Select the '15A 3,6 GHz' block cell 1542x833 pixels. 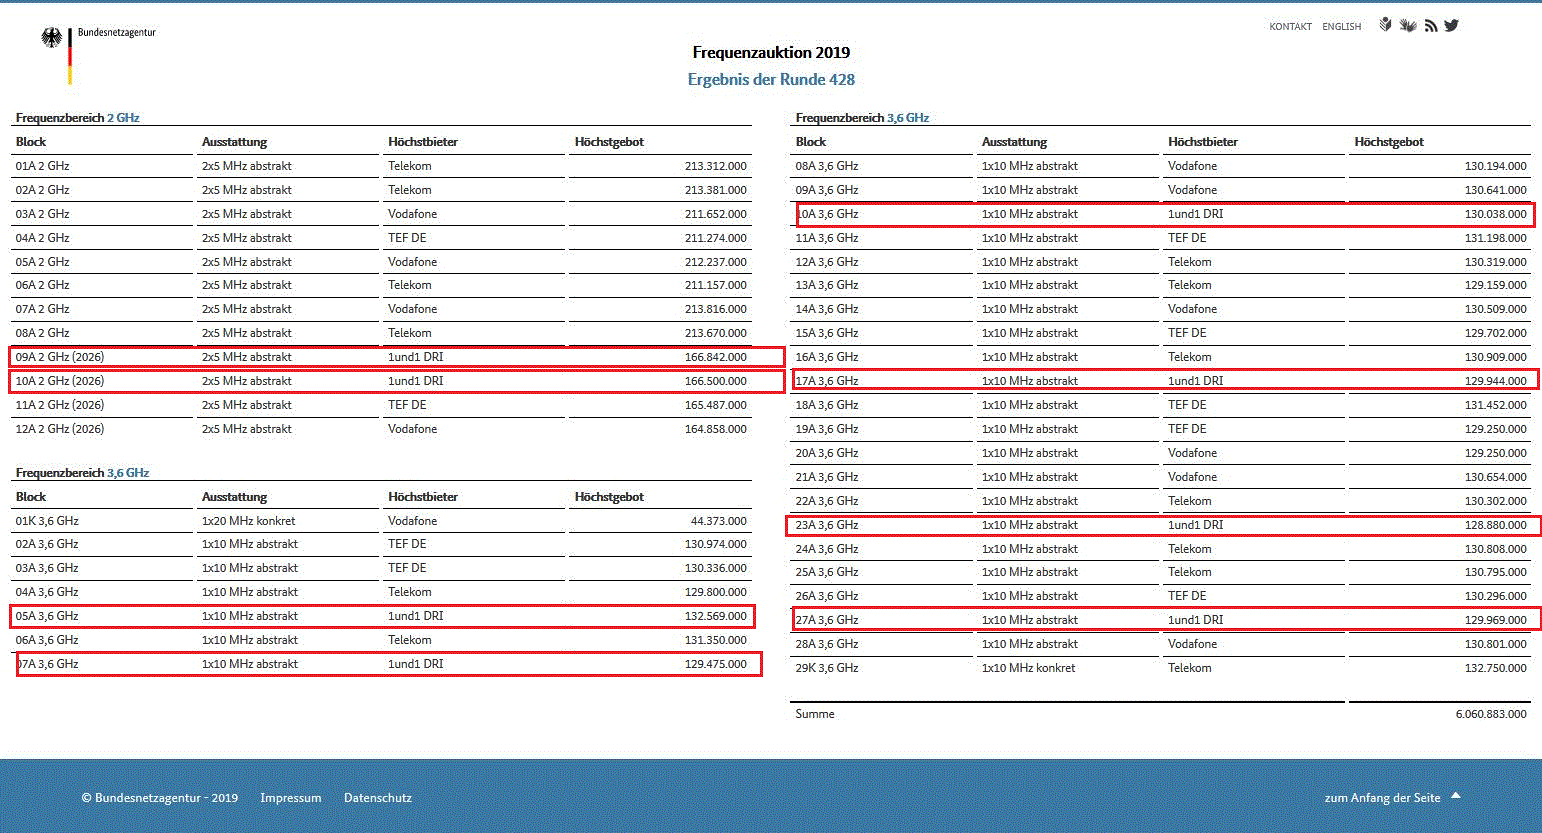[827, 333]
